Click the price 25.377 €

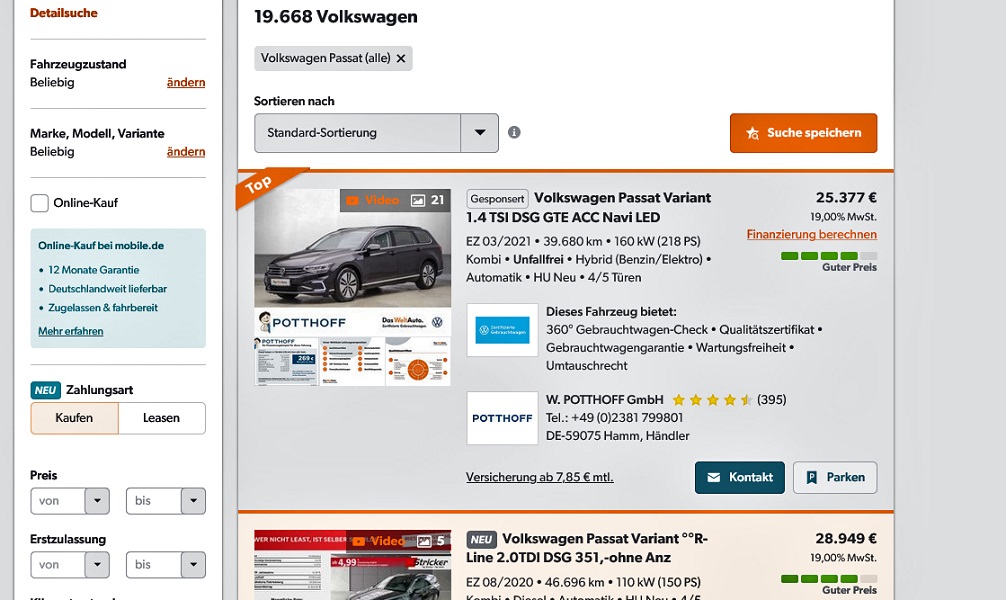pos(846,198)
